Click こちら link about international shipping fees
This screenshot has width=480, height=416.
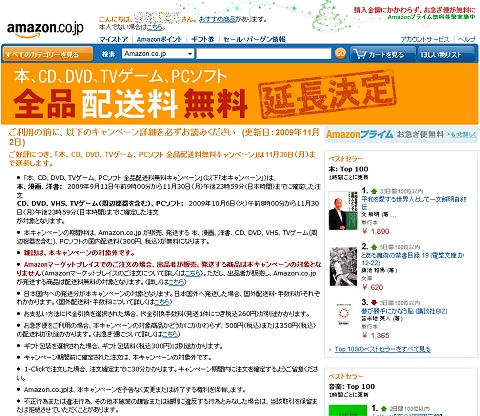(x=162, y=302)
